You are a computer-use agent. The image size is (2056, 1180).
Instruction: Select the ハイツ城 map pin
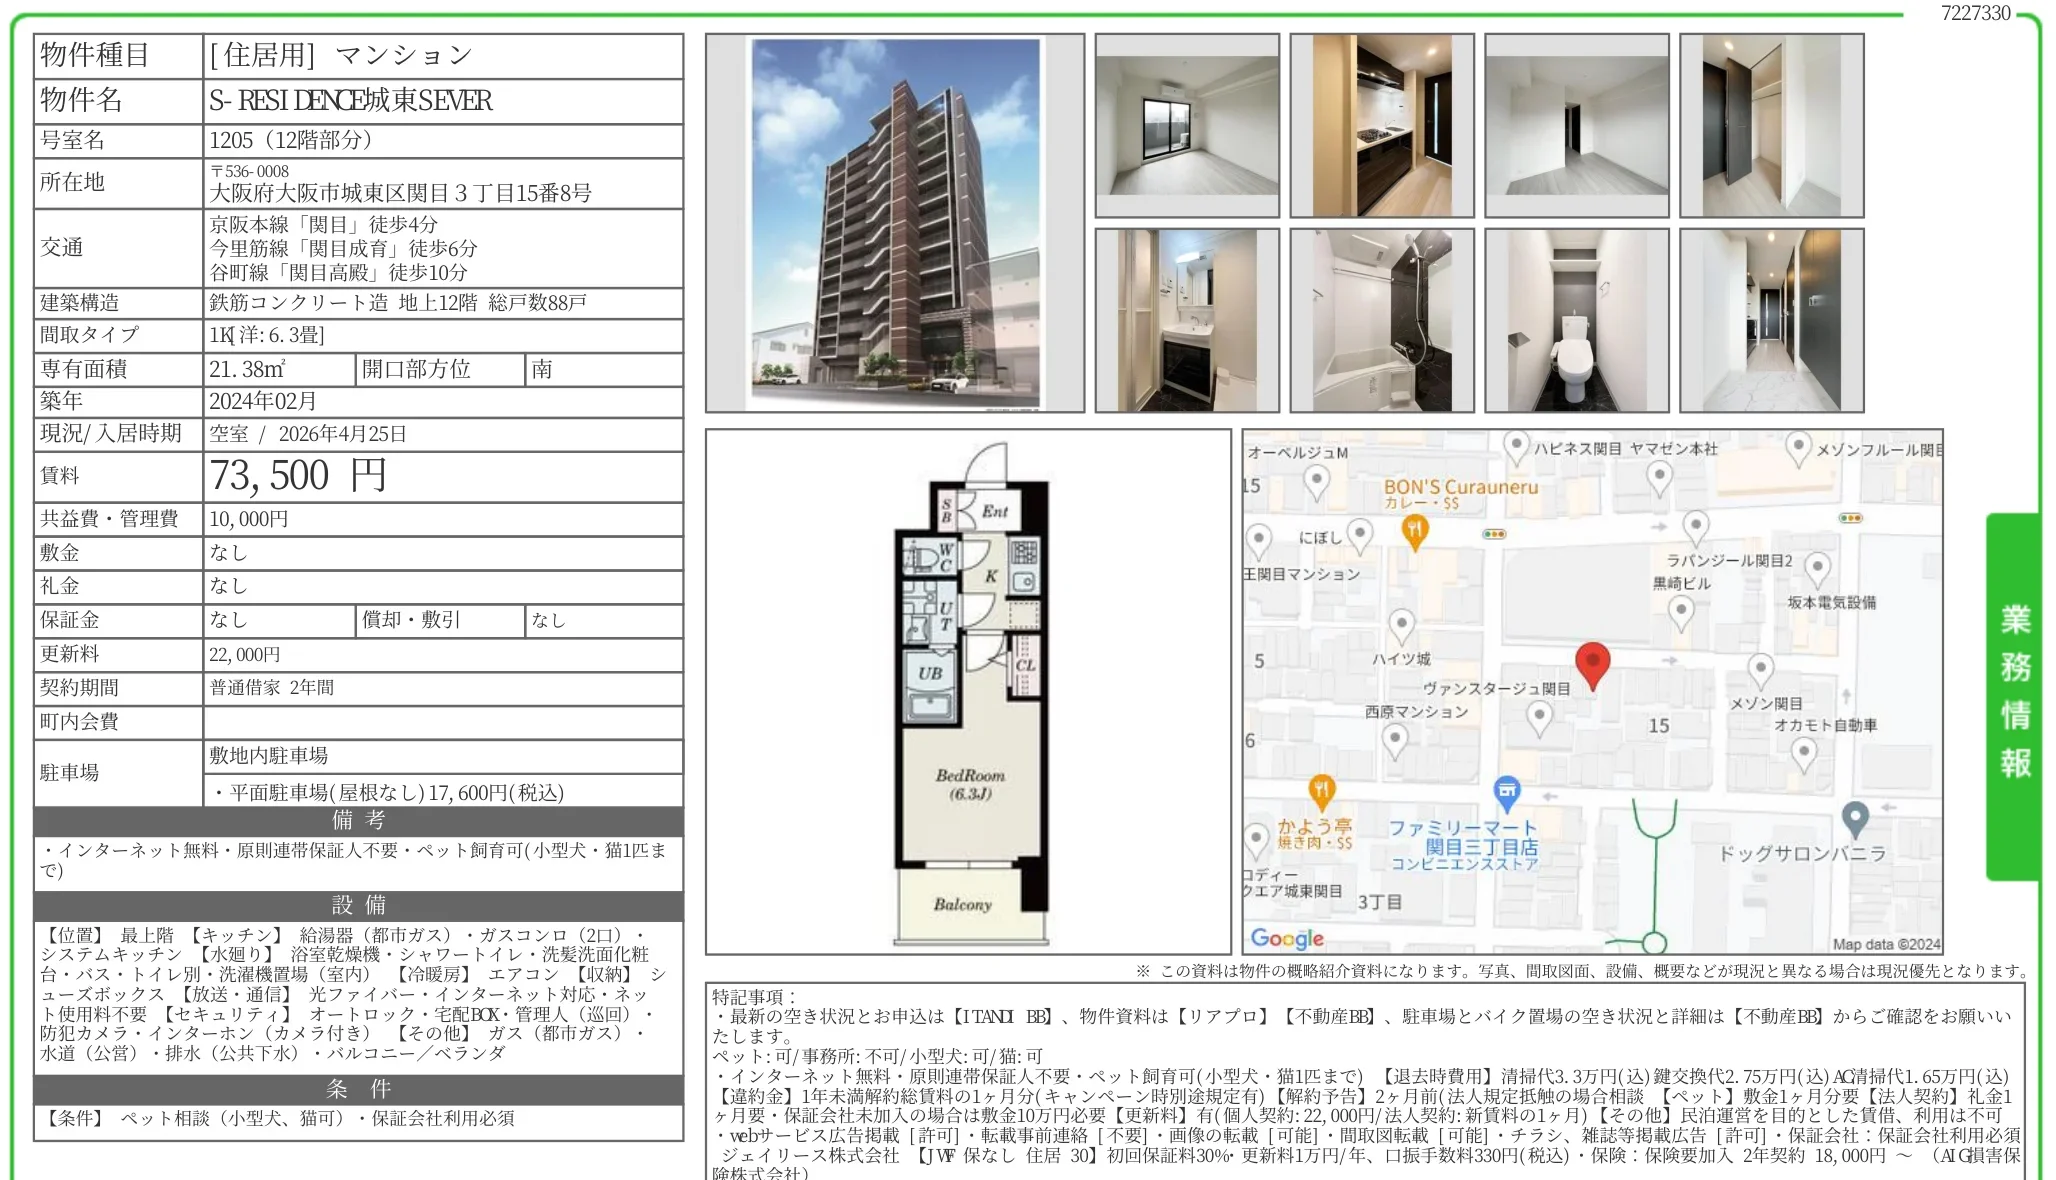pos(1402,623)
